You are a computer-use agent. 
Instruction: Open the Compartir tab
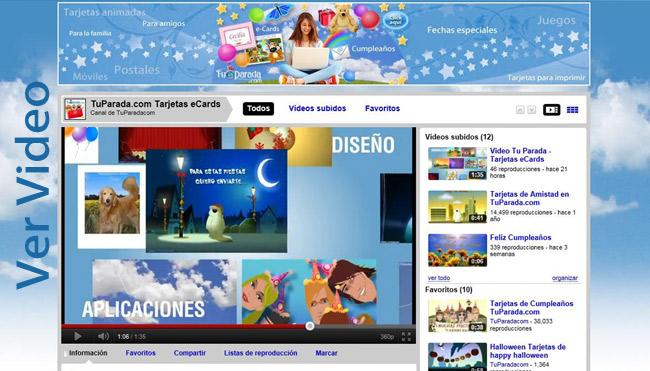[x=189, y=353]
